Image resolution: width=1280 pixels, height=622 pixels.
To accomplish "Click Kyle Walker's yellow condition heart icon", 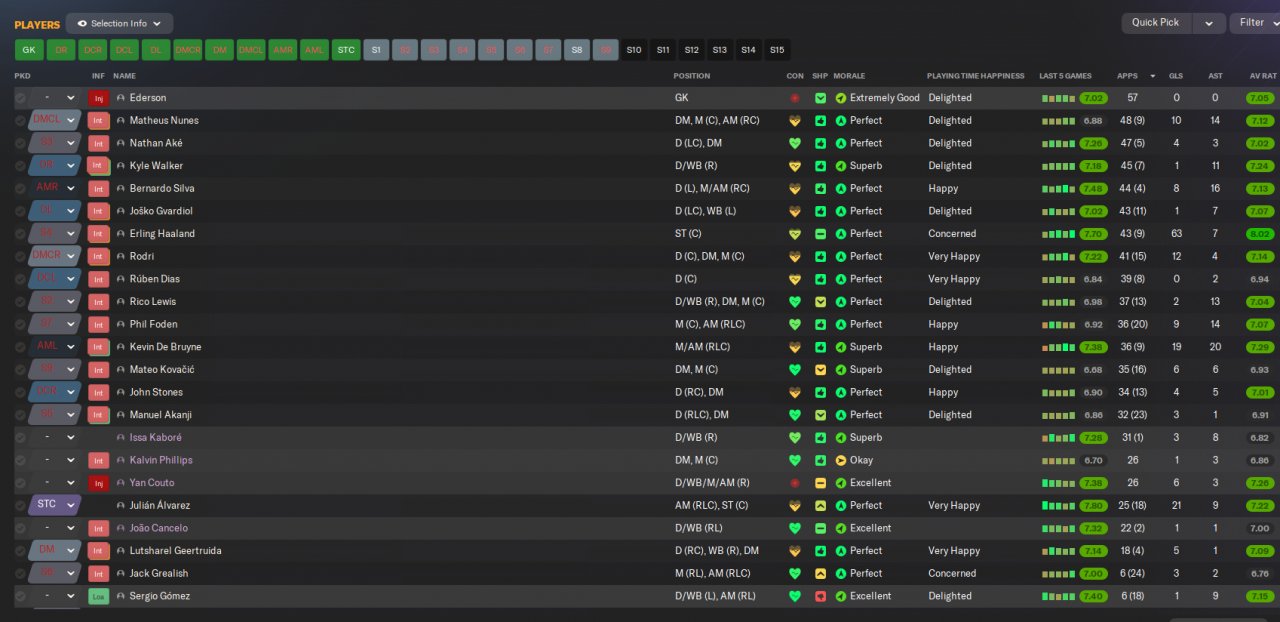I will pos(795,166).
